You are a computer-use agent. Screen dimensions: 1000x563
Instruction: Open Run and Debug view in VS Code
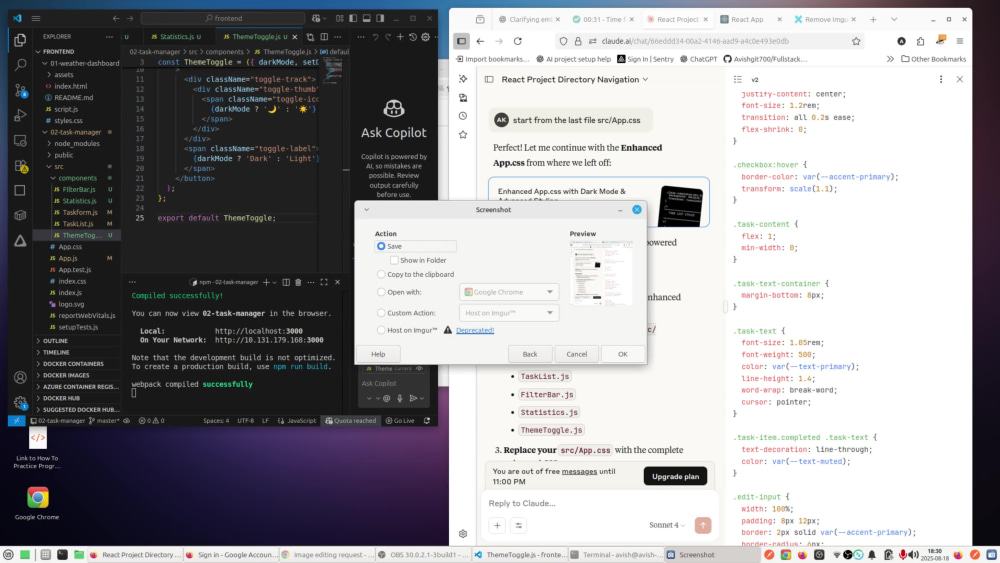tap(20, 115)
